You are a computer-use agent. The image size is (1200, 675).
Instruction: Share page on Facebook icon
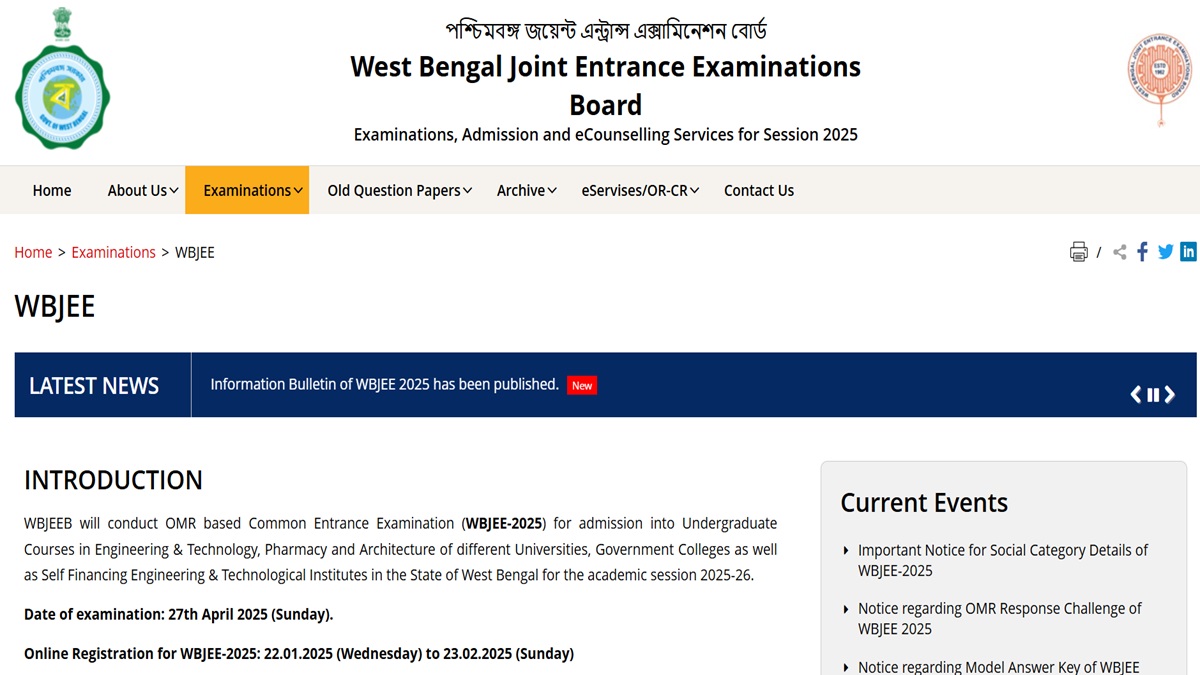(x=1142, y=252)
